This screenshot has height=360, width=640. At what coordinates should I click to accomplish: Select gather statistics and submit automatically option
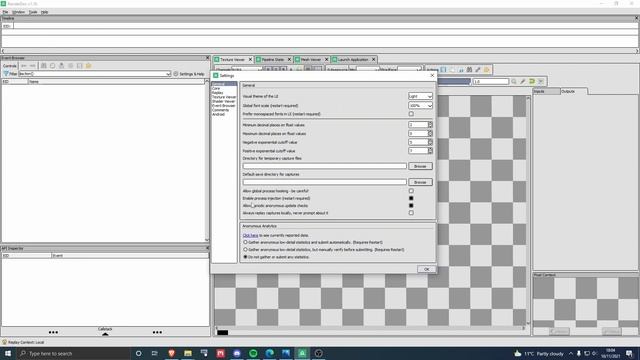245,242
